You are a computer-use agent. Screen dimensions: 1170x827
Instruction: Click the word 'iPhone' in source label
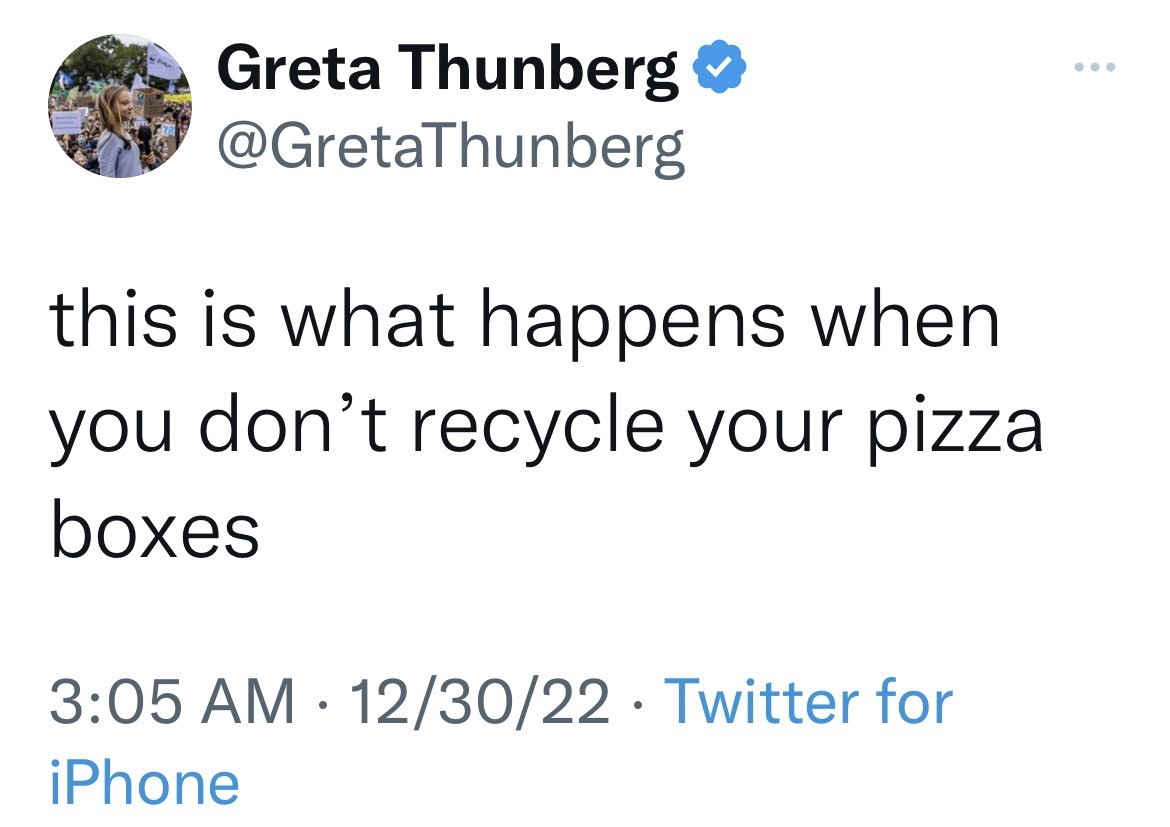145,782
